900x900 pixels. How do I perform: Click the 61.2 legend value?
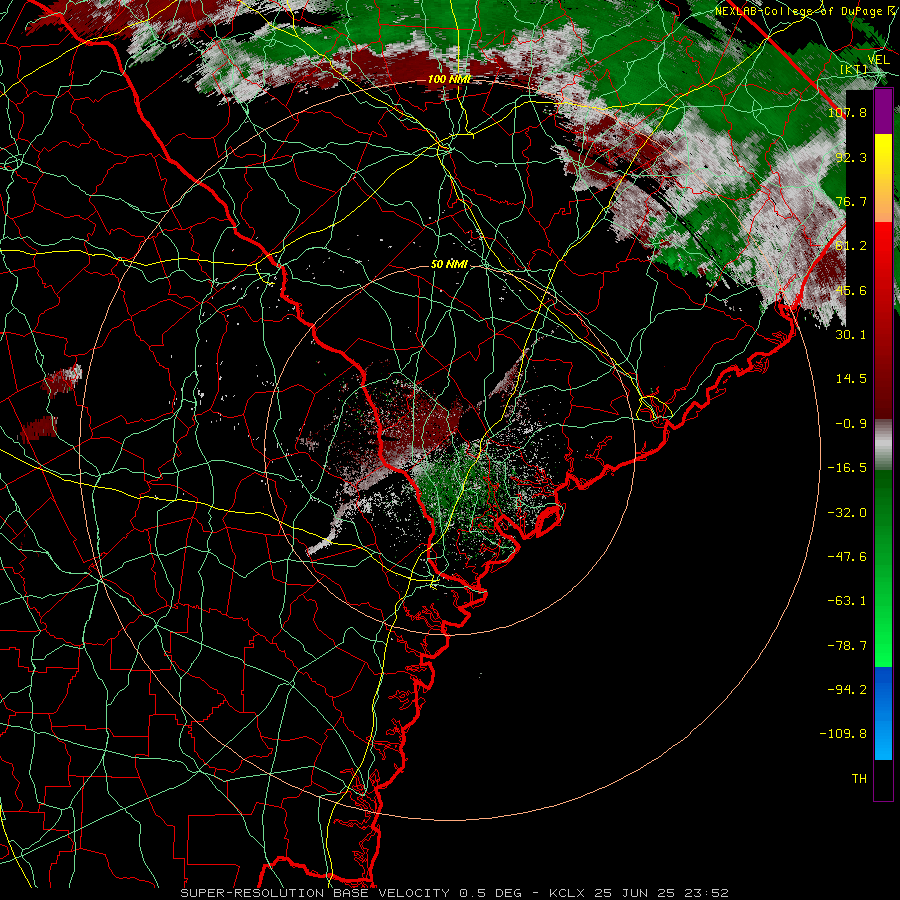point(851,246)
